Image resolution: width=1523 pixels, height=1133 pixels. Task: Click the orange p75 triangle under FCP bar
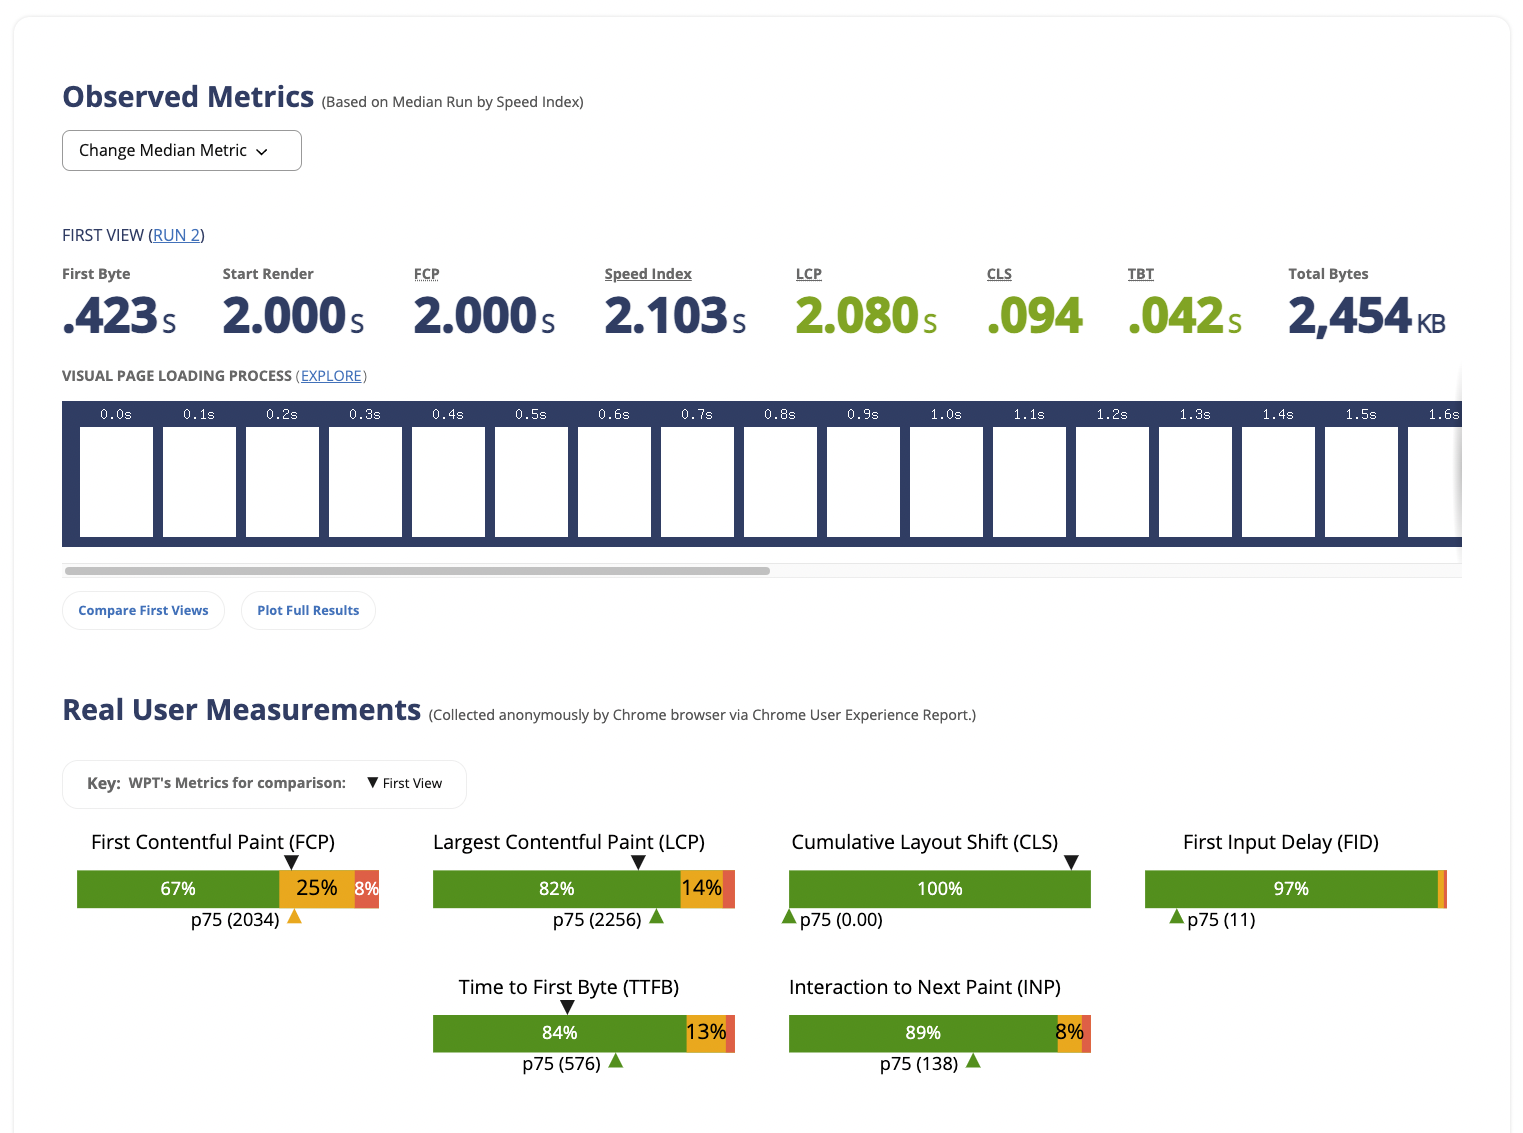[294, 916]
